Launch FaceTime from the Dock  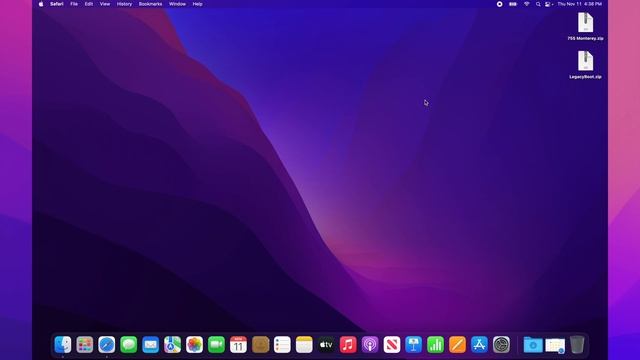tap(216, 345)
